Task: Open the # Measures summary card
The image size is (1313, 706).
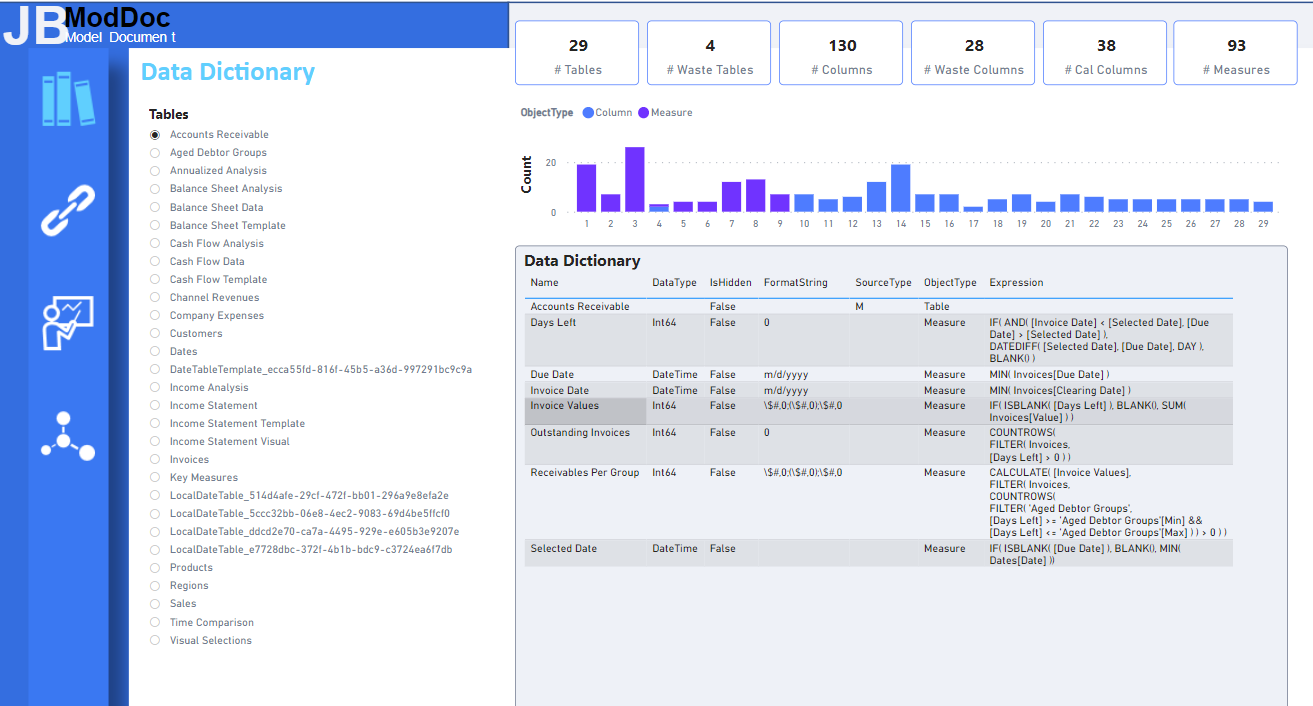Action: pyautogui.click(x=1234, y=54)
